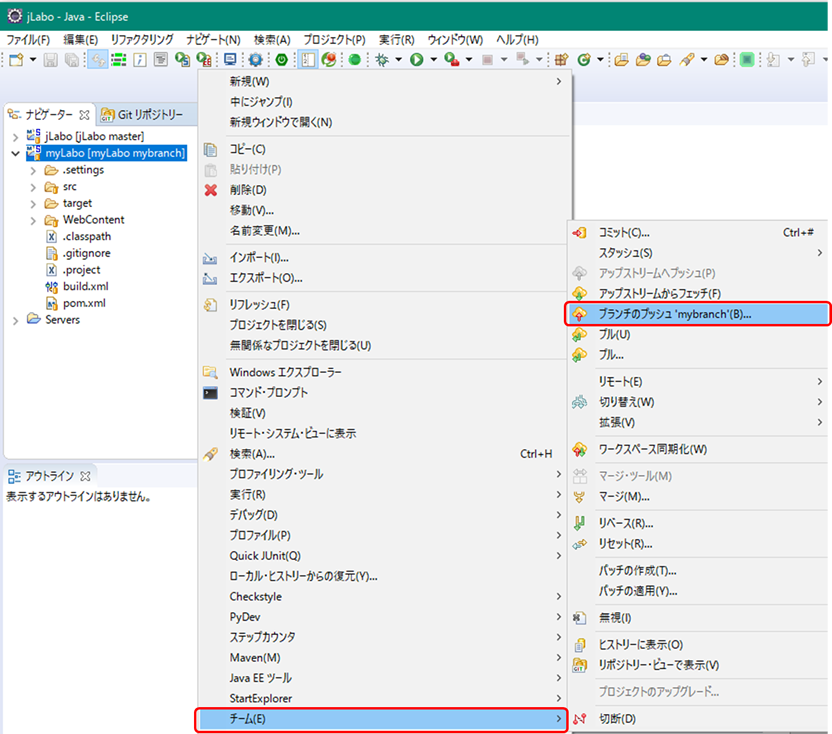Select the pom.xml file

click(84, 303)
